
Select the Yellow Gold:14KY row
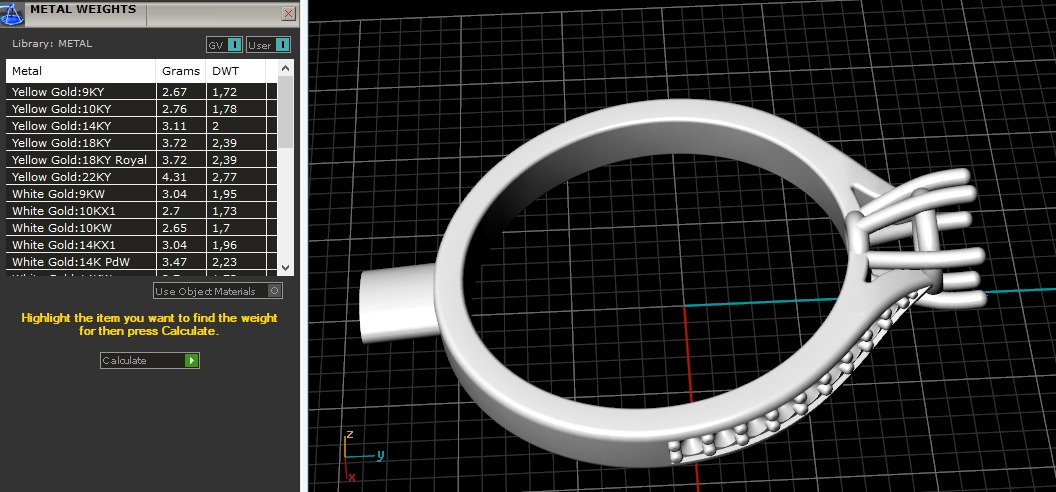(141, 126)
